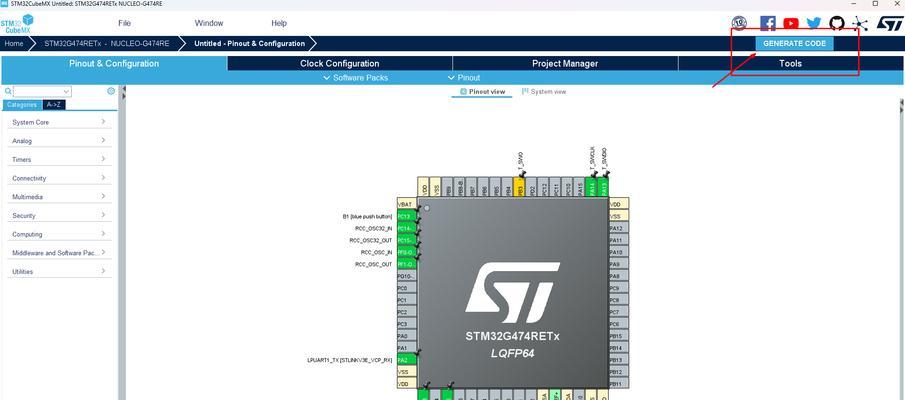Image resolution: width=905 pixels, height=400 pixels.
Task: Open the YouTube link icon
Action: click(791, 23)
